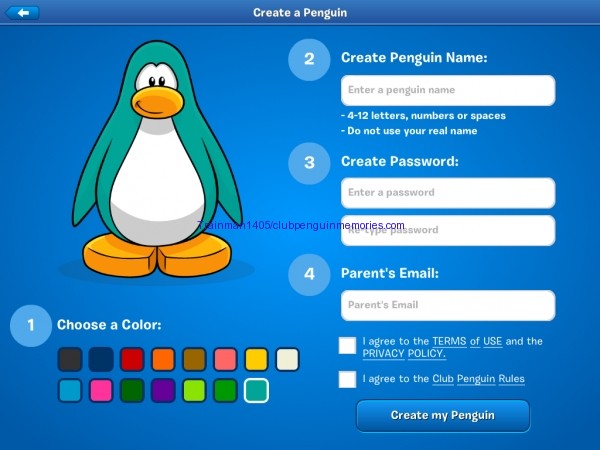This screenshot has height=450, width=600.
Task: Click the Enter a password field
Action: point(447,192)
